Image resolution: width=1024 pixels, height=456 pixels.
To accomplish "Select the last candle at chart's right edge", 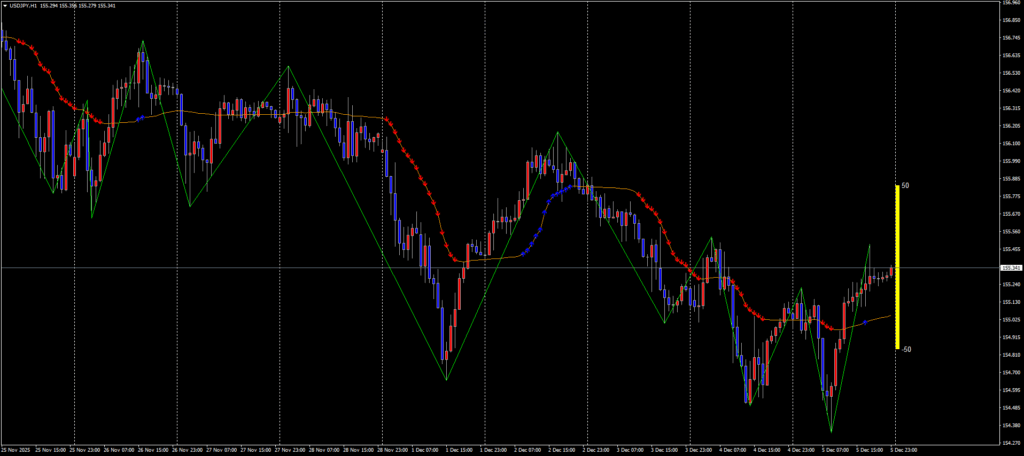I will pyautogui.click(x=891, y=271).
